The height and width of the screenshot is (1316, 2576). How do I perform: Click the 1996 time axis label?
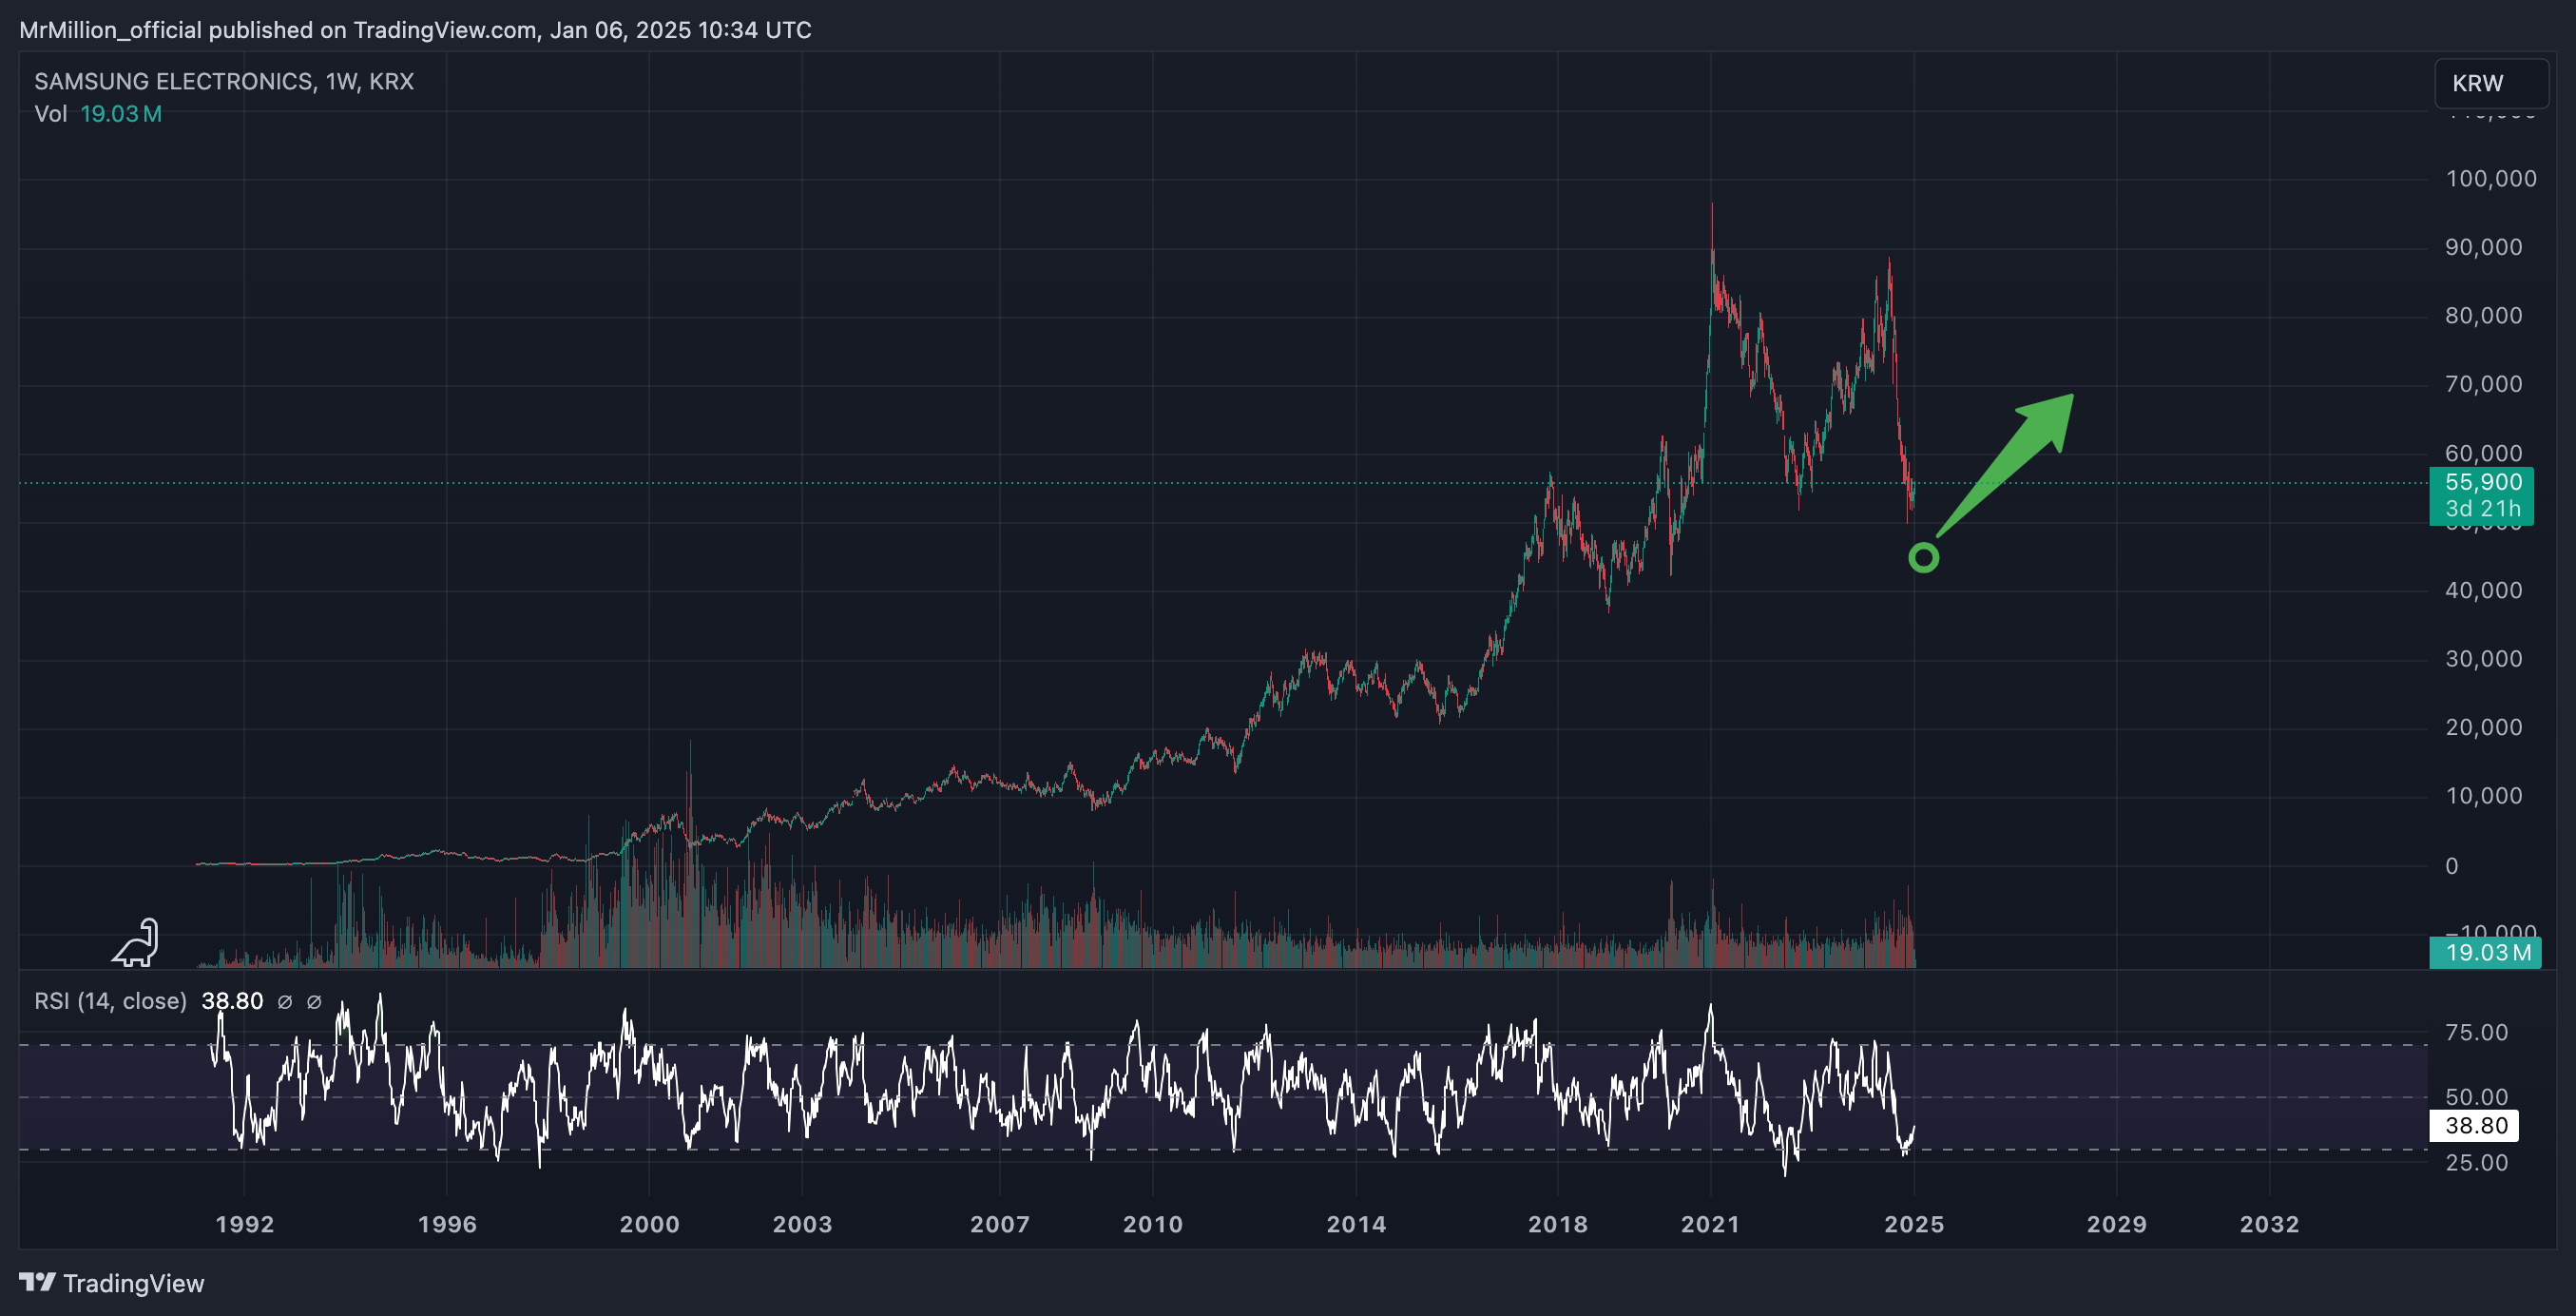pyautogui.click(x=447, y=1225)
